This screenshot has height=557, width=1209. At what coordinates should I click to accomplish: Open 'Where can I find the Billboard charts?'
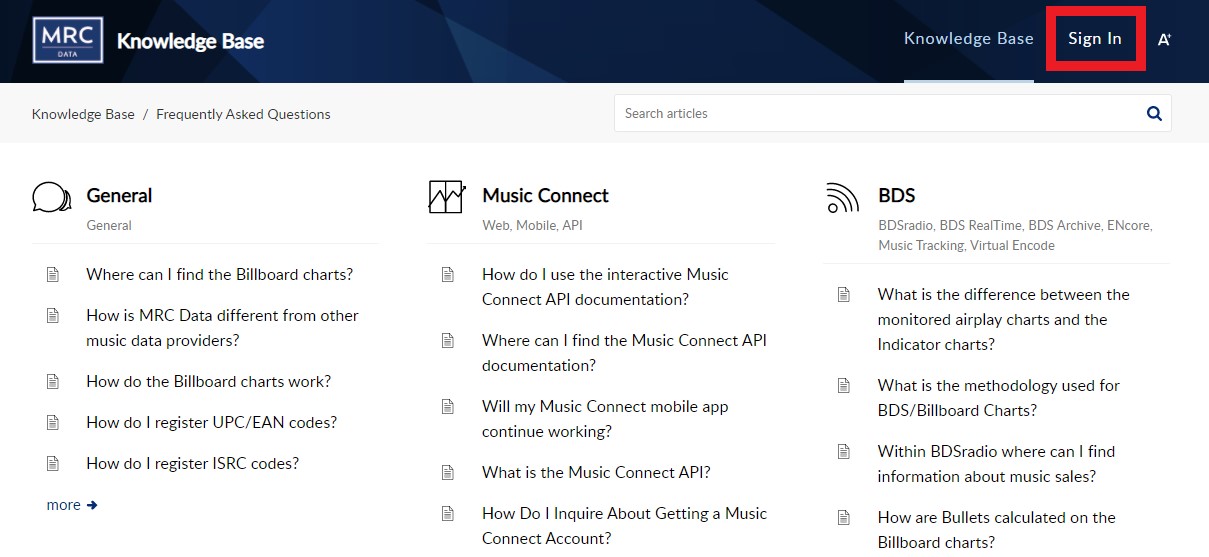[x=219, y=275]
